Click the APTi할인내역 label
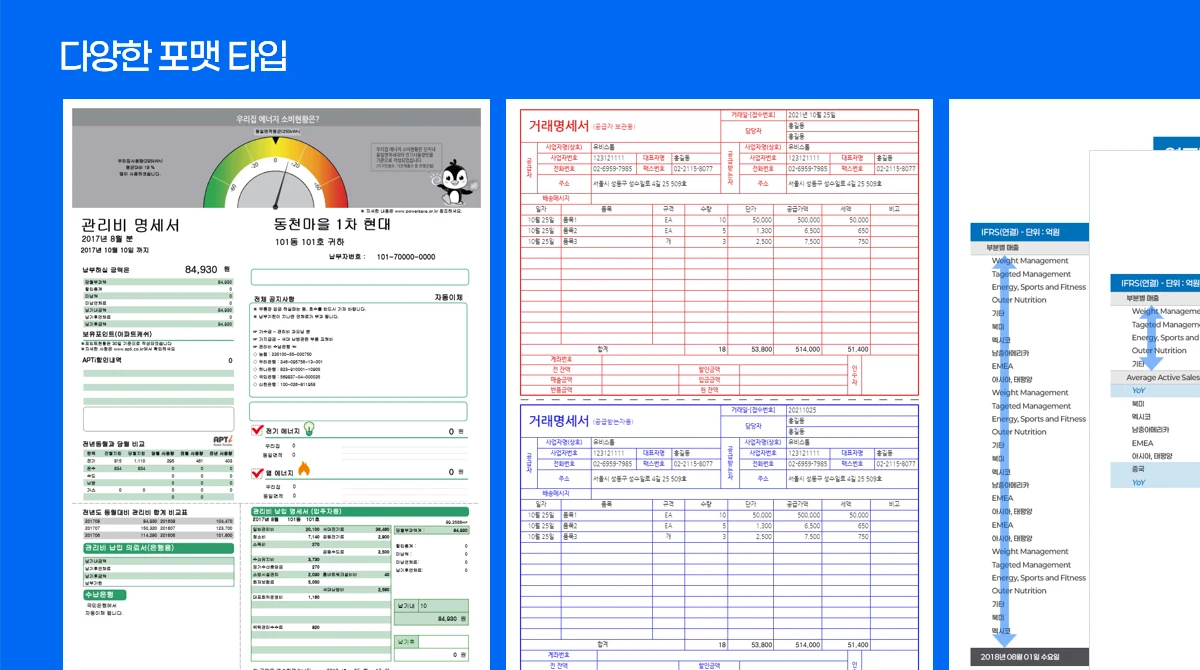This screenshot has width=1200, height=670. [101, 360]
